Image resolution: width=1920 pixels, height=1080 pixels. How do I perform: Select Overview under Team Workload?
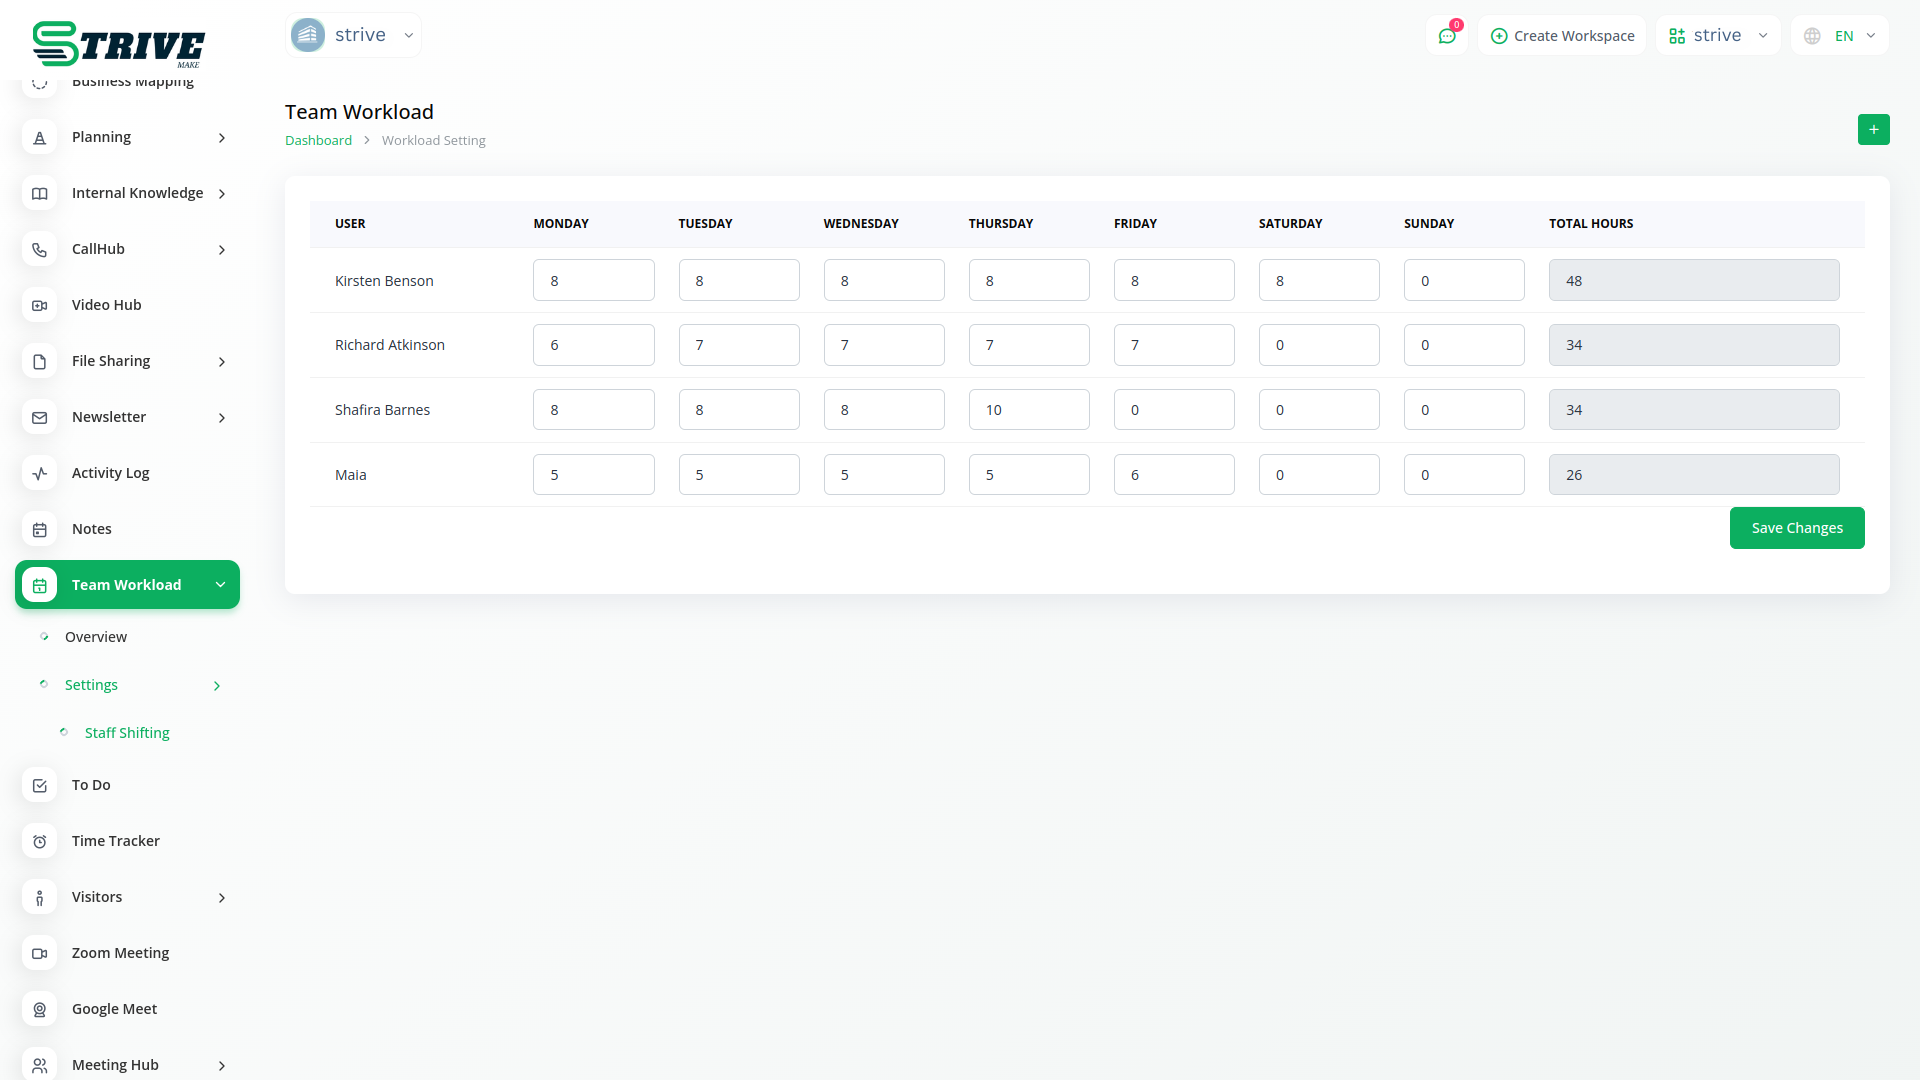point(96,637)
